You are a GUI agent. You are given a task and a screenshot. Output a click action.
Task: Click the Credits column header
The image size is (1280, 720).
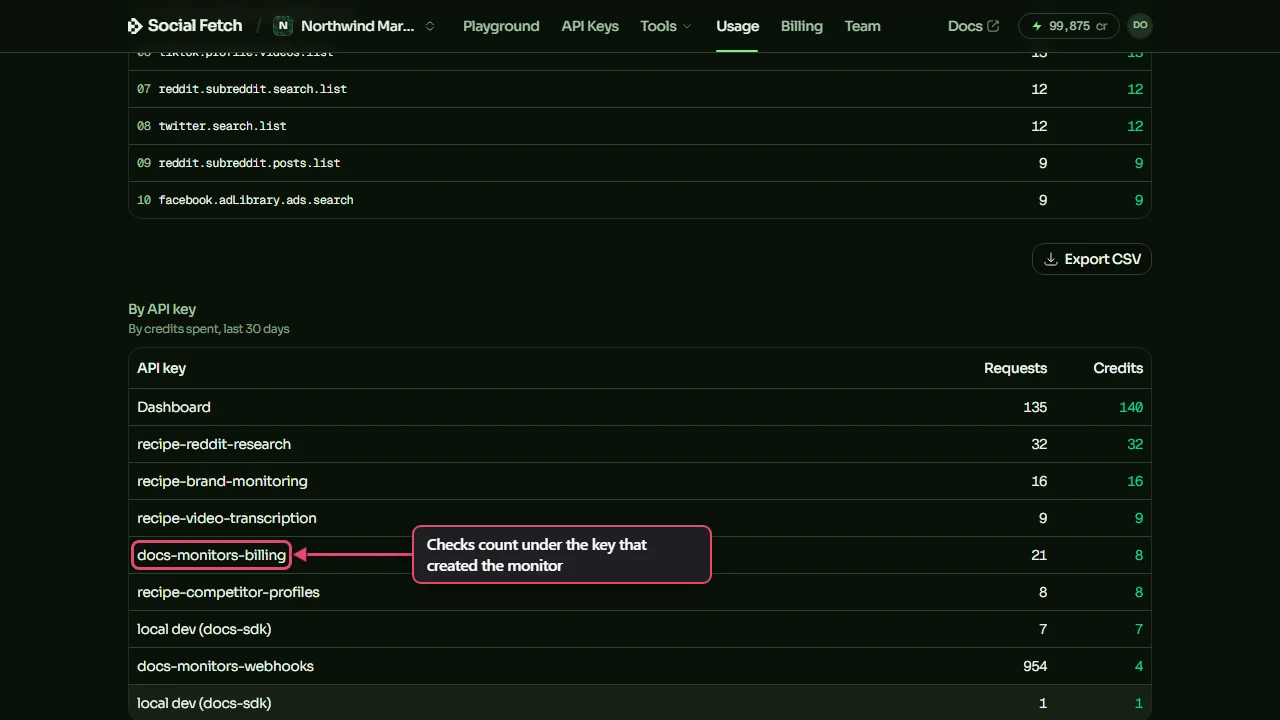[1118, 368]
